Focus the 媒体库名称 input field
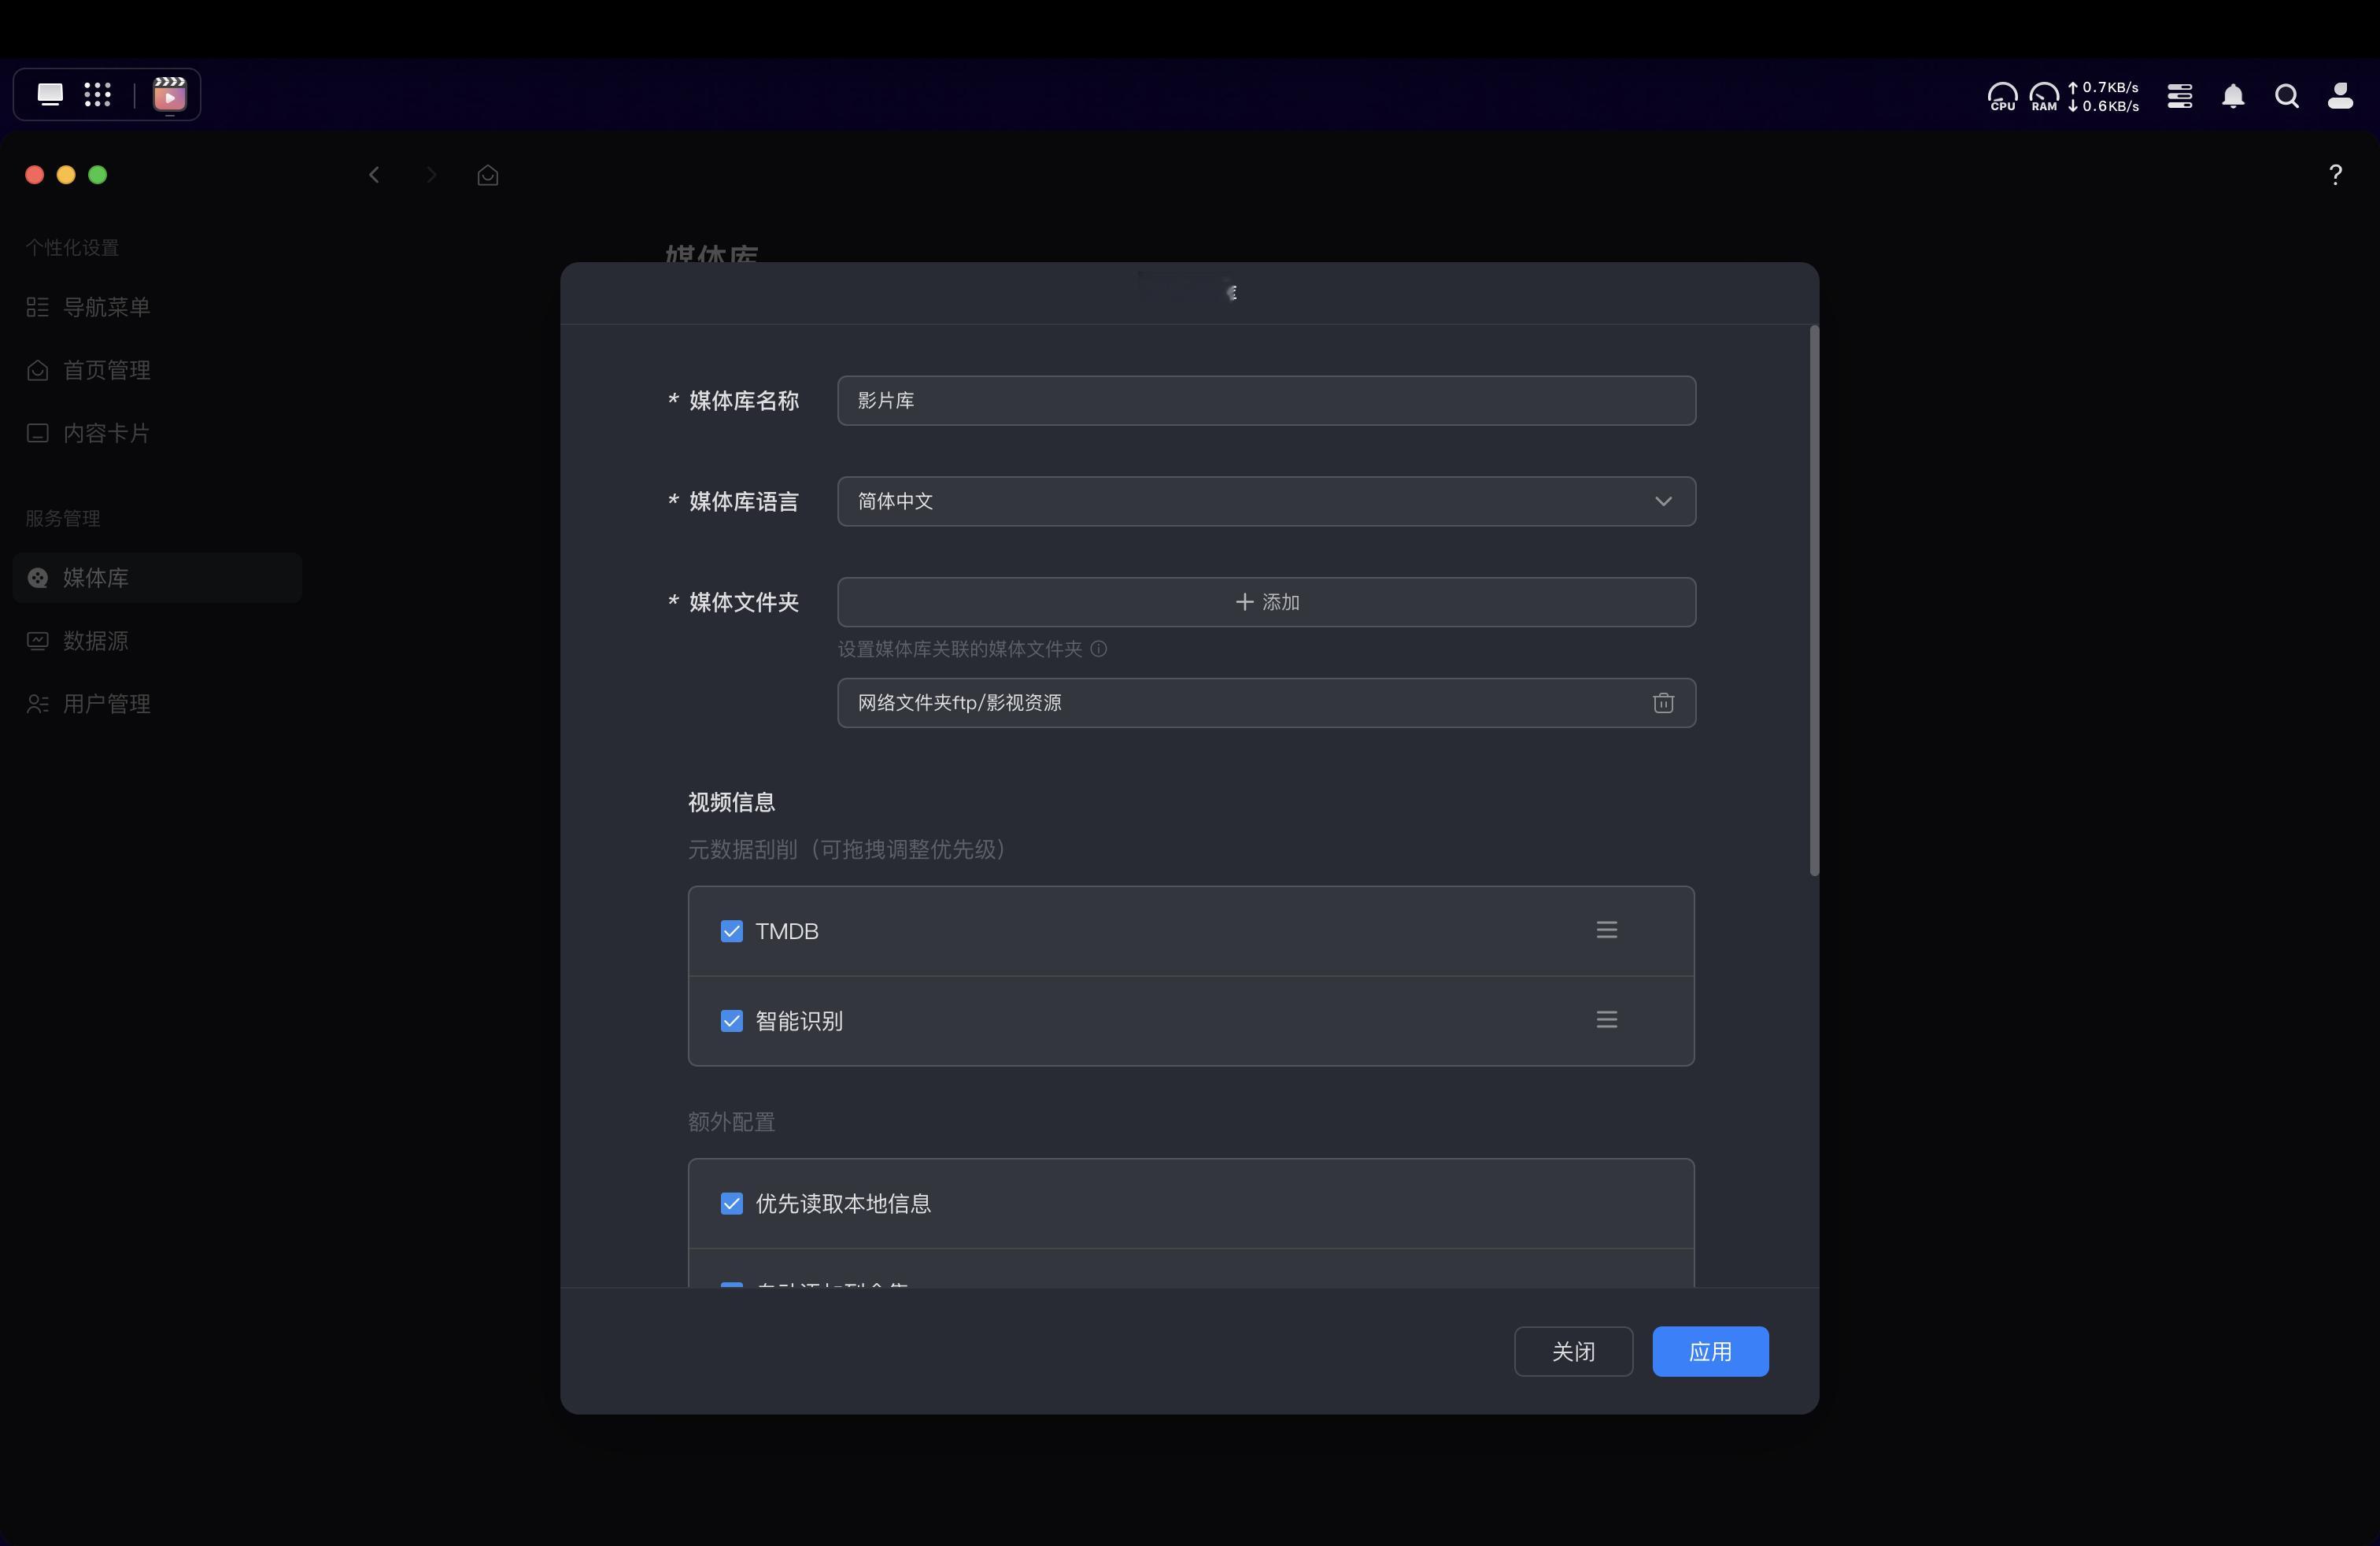Image resolution: width=2380 pixels, height=1546 pixels. coord(1266,401)
